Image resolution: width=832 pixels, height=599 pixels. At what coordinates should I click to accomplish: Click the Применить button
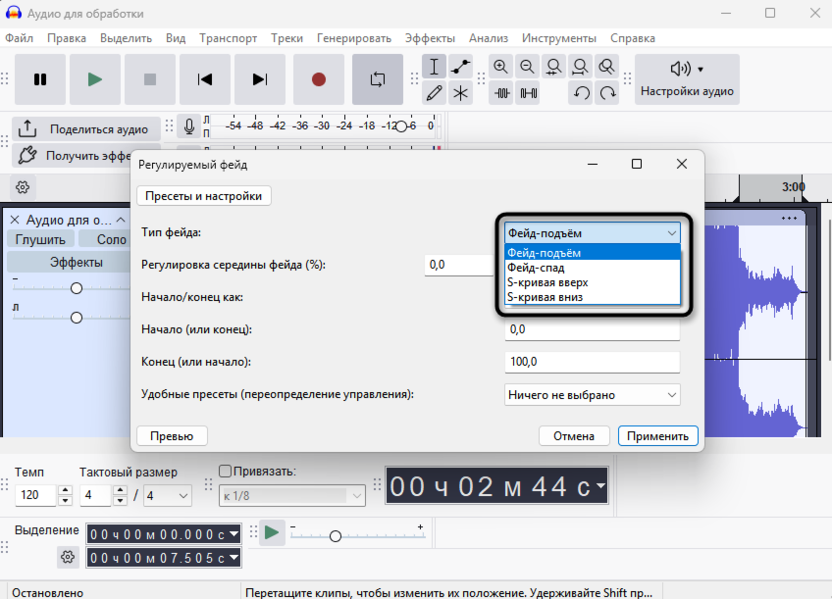658,436
